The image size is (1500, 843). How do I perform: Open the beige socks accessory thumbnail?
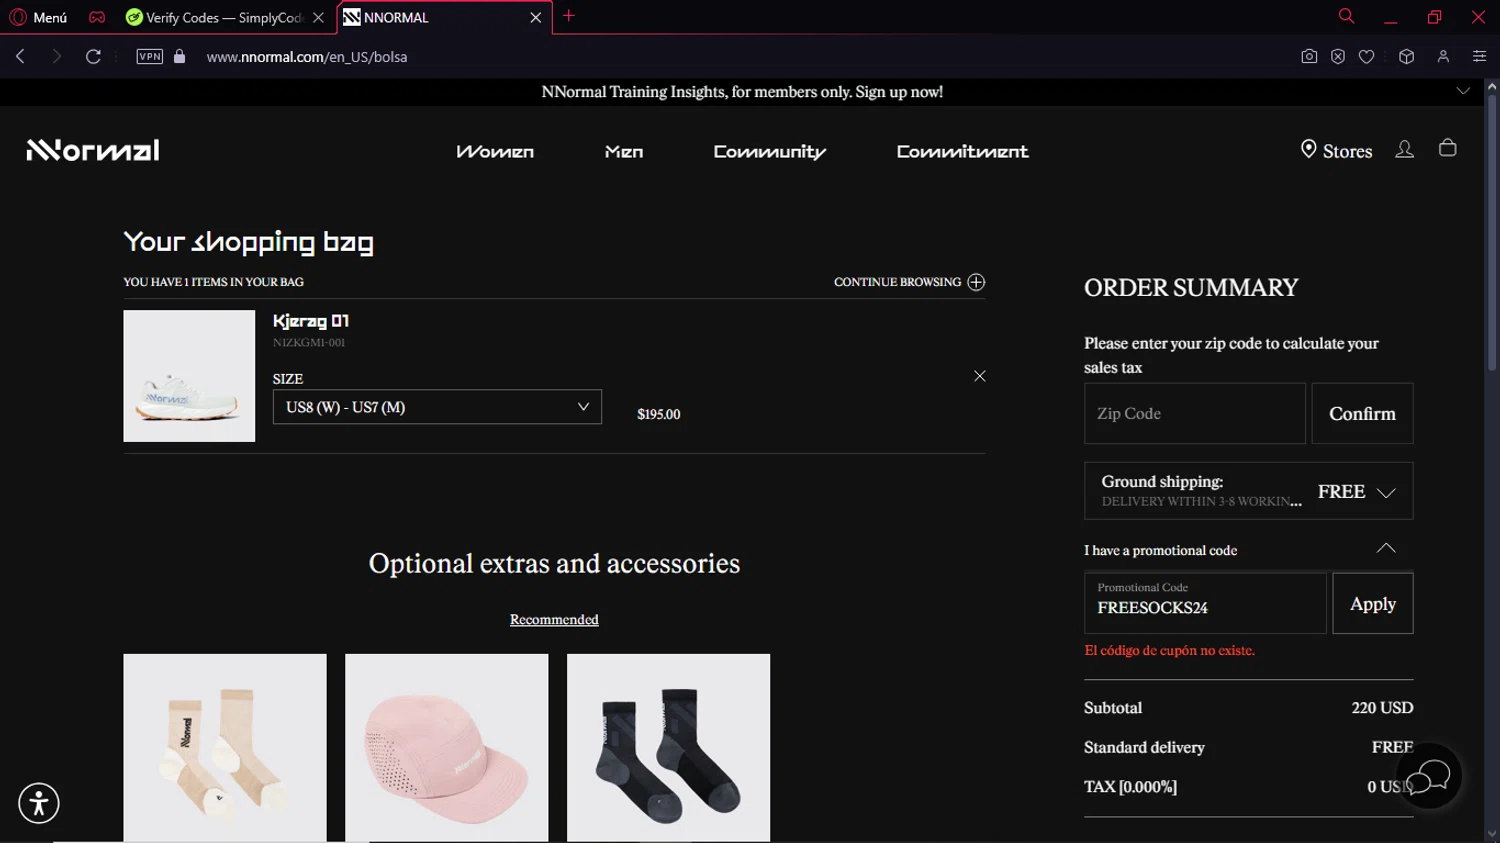pos(225,748)
